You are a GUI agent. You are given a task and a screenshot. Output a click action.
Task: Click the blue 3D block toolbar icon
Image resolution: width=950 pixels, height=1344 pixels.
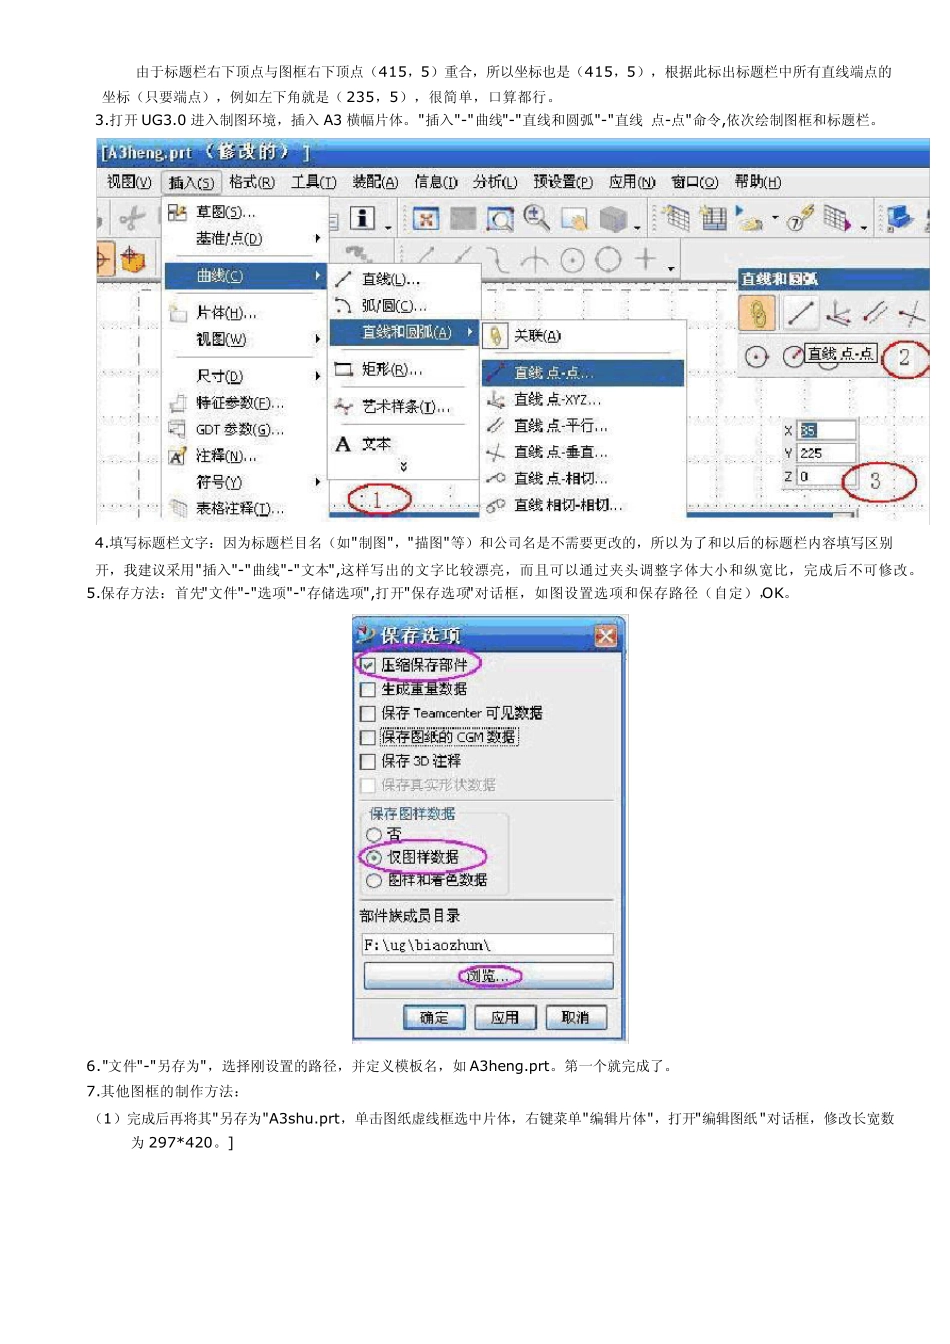click(x=901, y=217)
